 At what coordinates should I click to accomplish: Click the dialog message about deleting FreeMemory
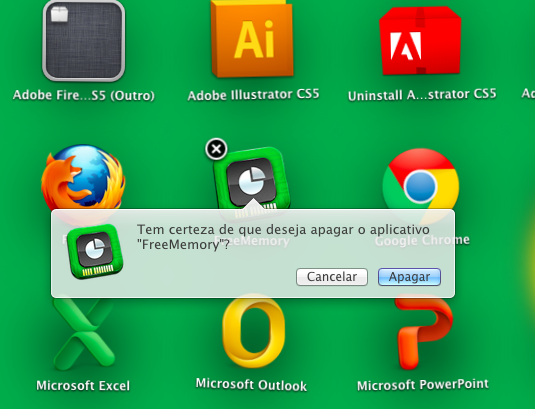click(x=283, y=237)
